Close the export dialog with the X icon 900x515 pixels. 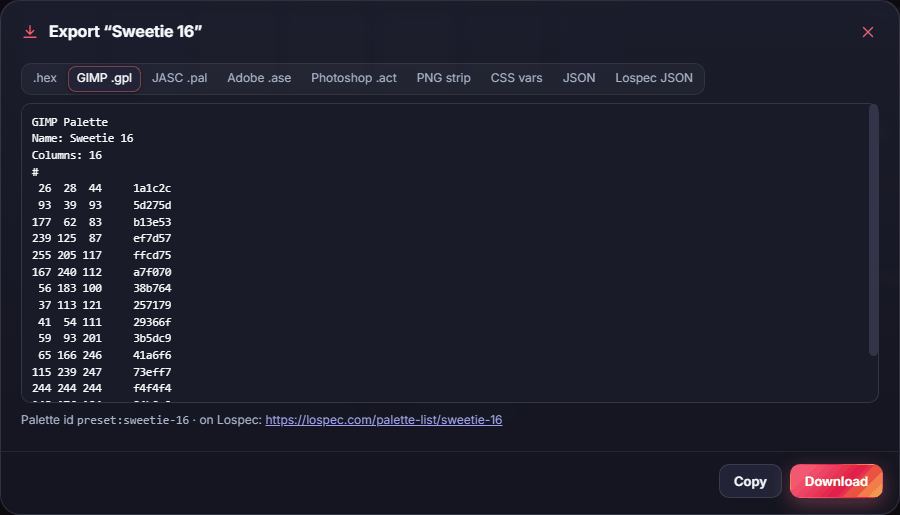pos(867,32)
